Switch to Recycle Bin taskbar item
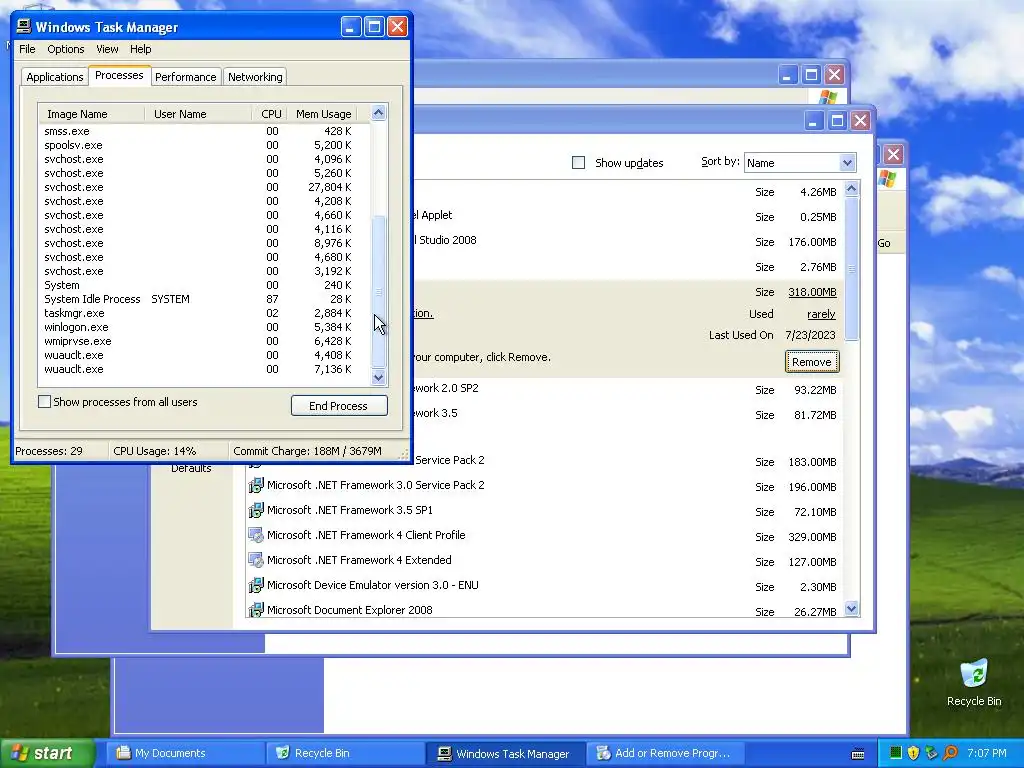This screenshot has width=1024, height=768. click(x=345, y=753)
